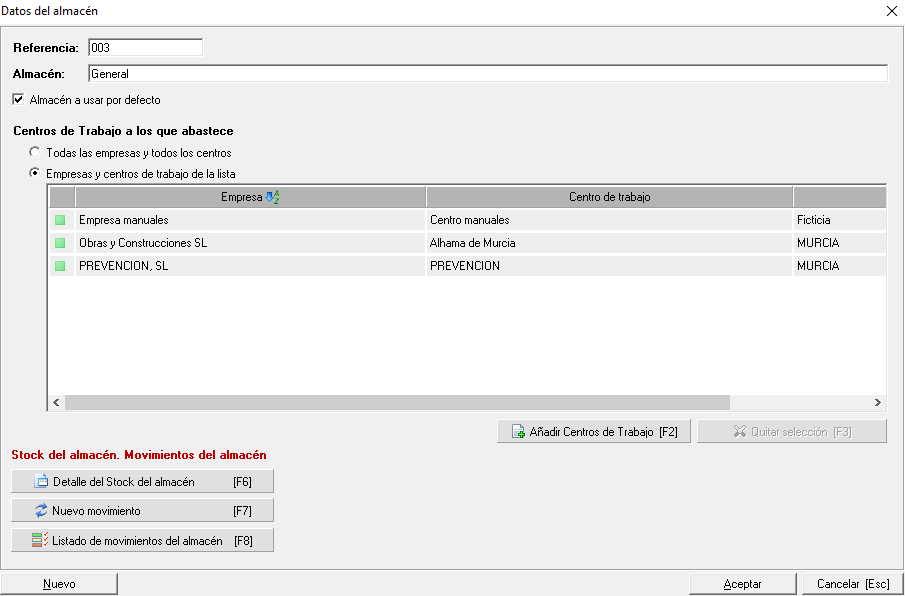Click the Quitar selección button
The image size is (905, 596).
(792, 432)
